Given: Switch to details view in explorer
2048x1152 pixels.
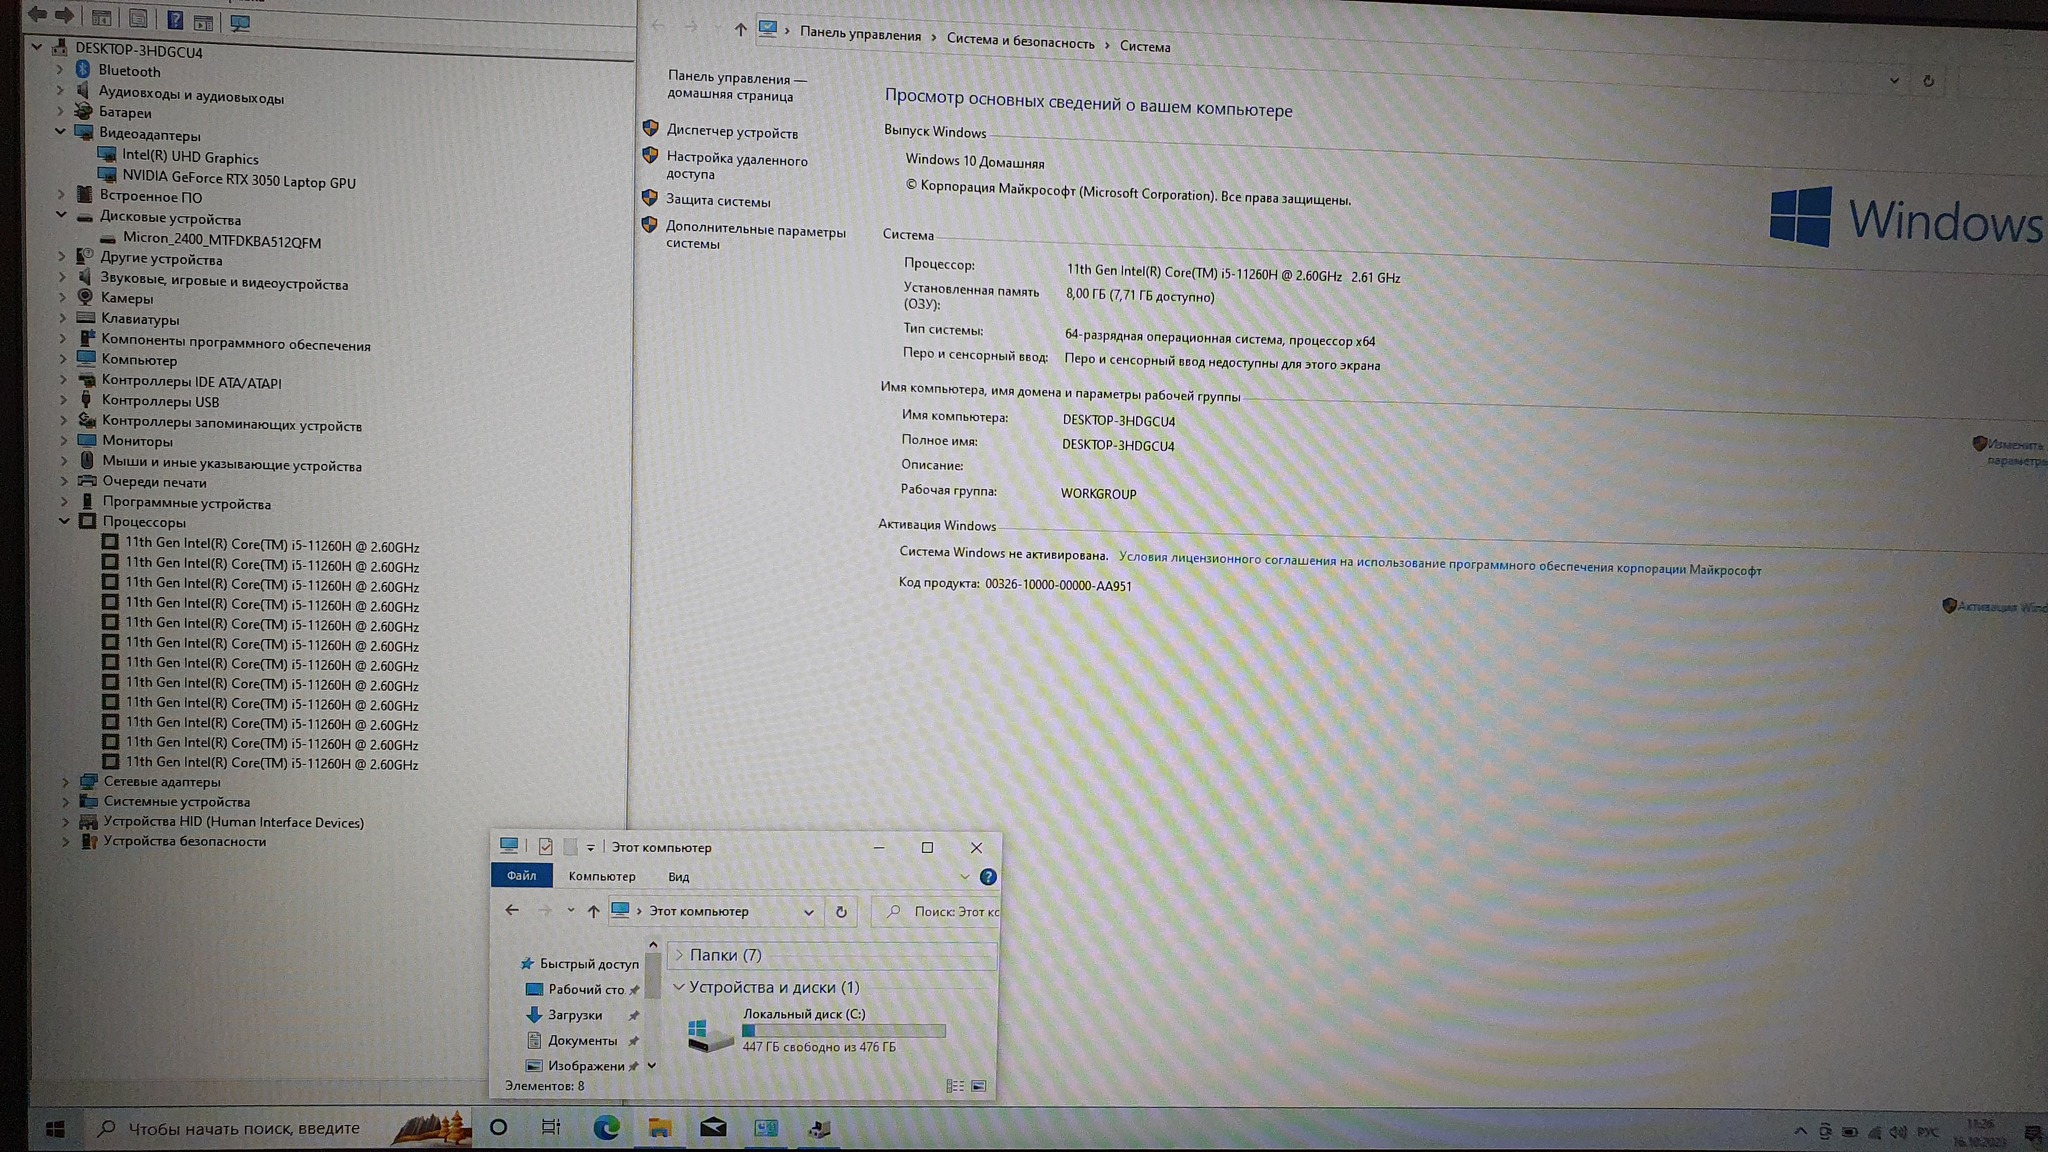Looking at the screenshot, I should coord(955,1086).
